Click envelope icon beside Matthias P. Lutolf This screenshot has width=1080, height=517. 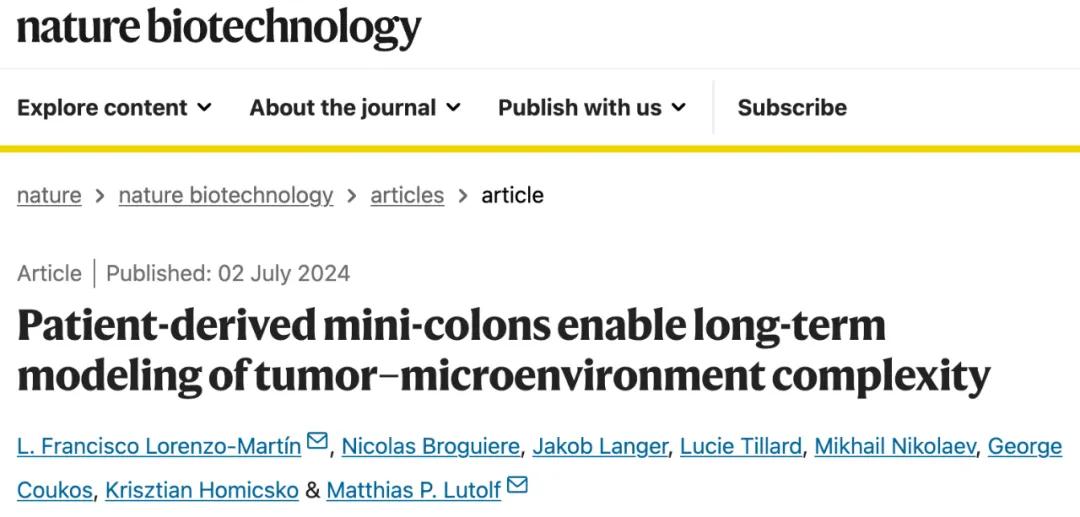click(x=517, y=487)
